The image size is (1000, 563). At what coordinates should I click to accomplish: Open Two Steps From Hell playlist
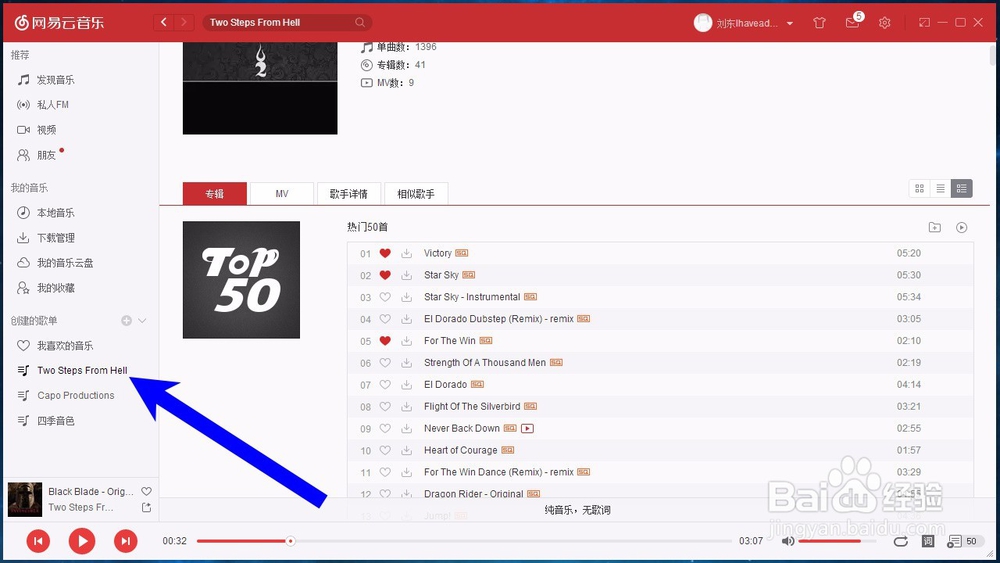[82, 370]
